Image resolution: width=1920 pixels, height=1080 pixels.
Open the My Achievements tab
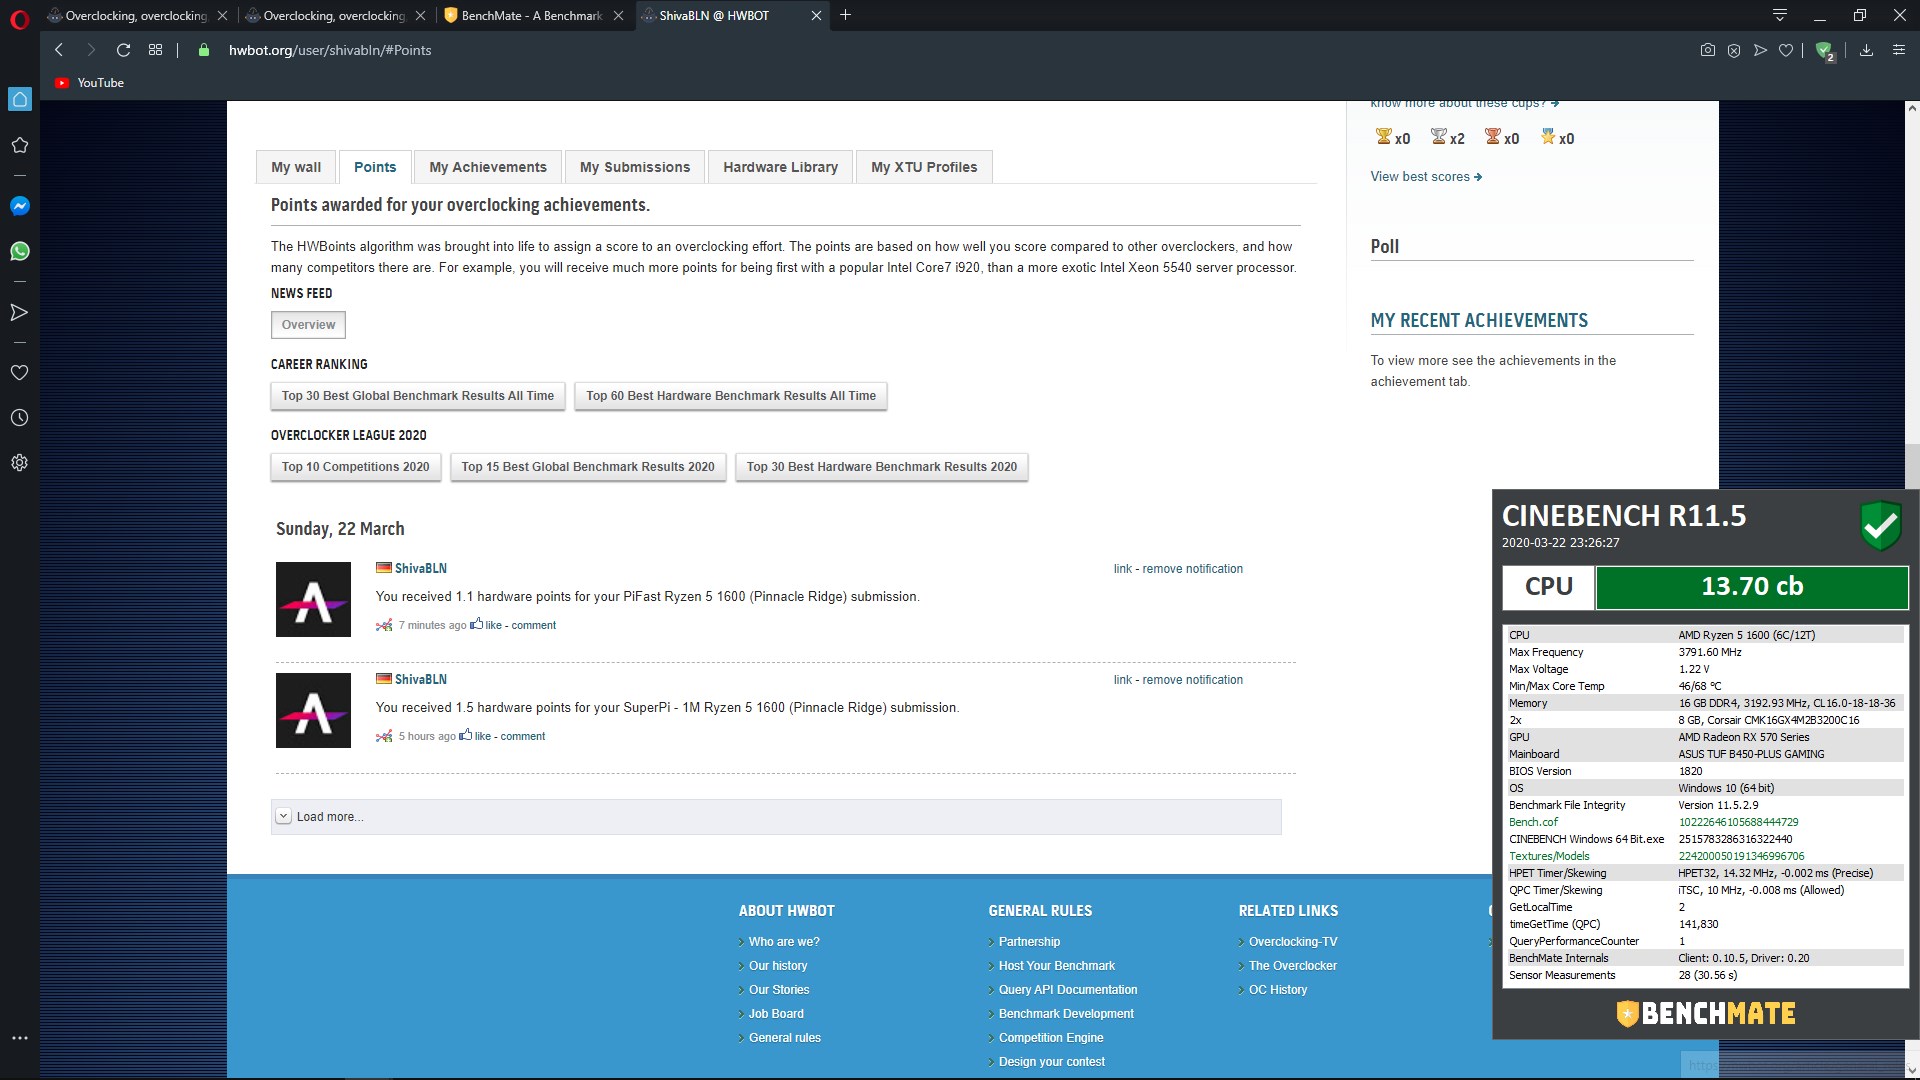click(x=488, y=167)
